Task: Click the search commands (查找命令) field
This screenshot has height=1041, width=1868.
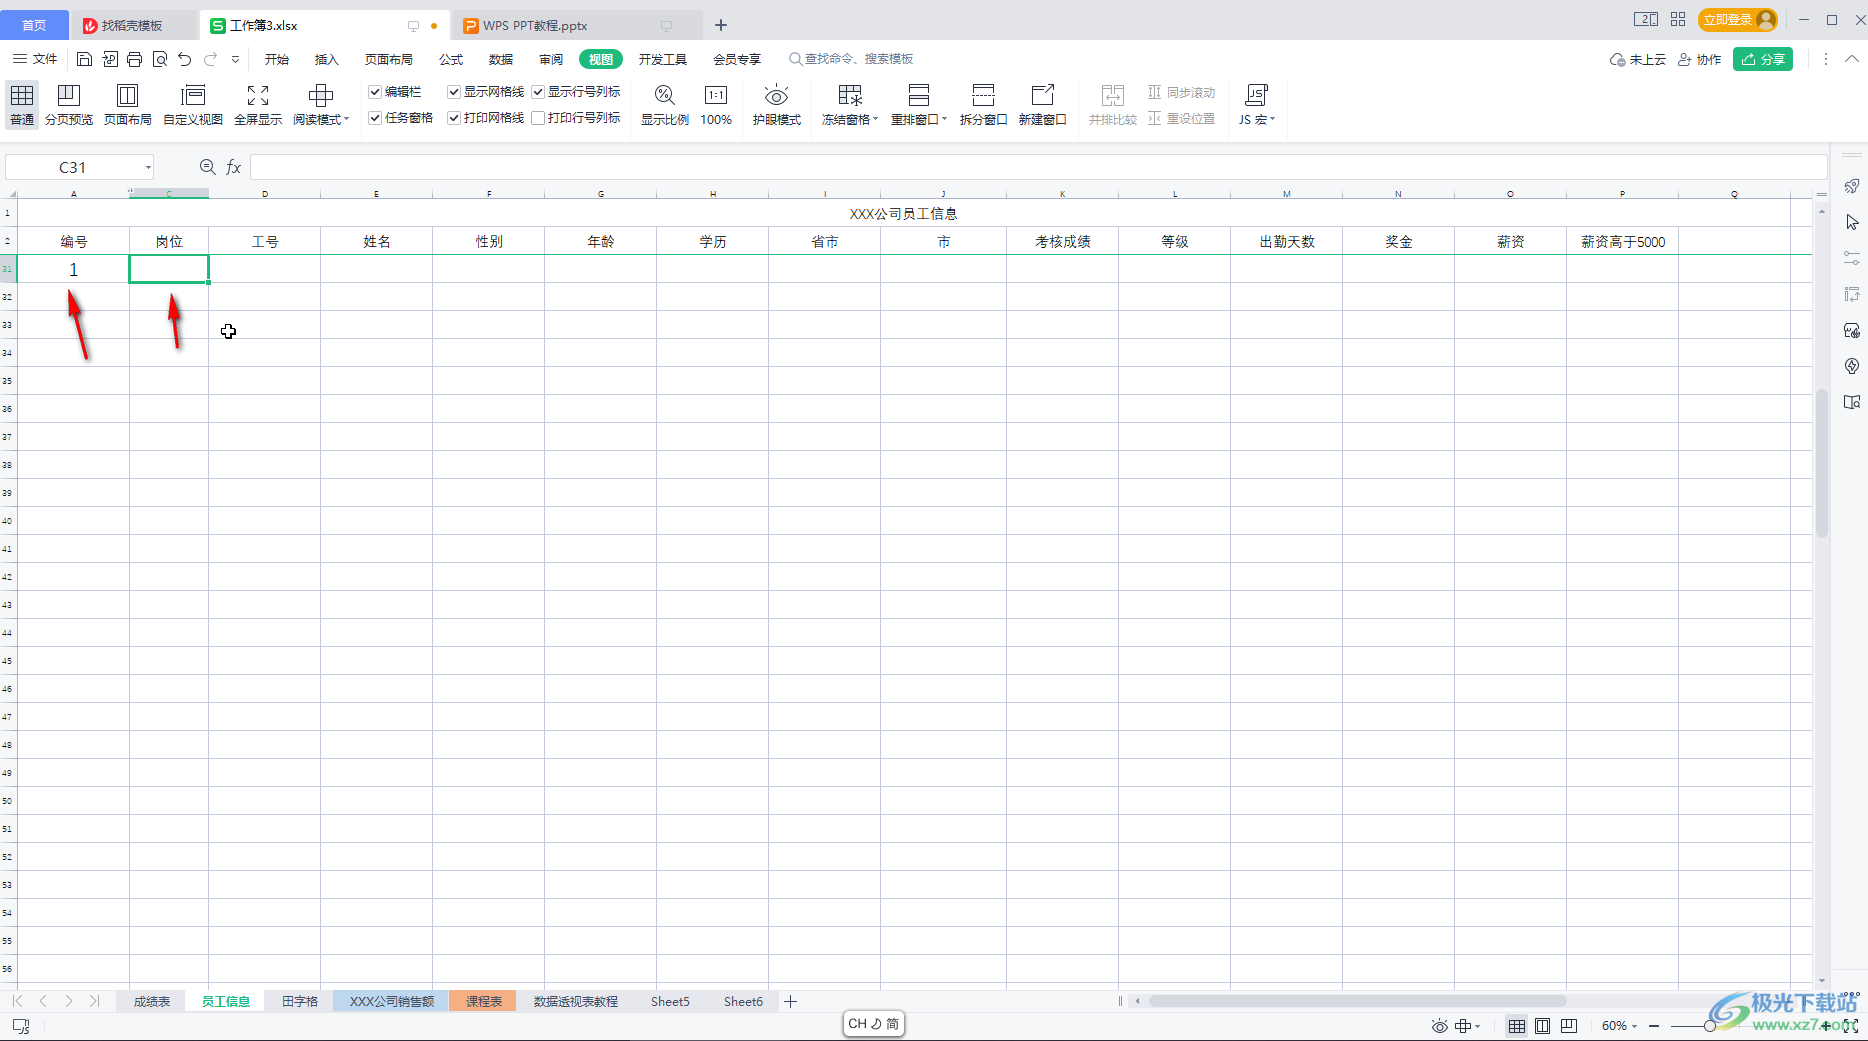Action: [852, 59]
